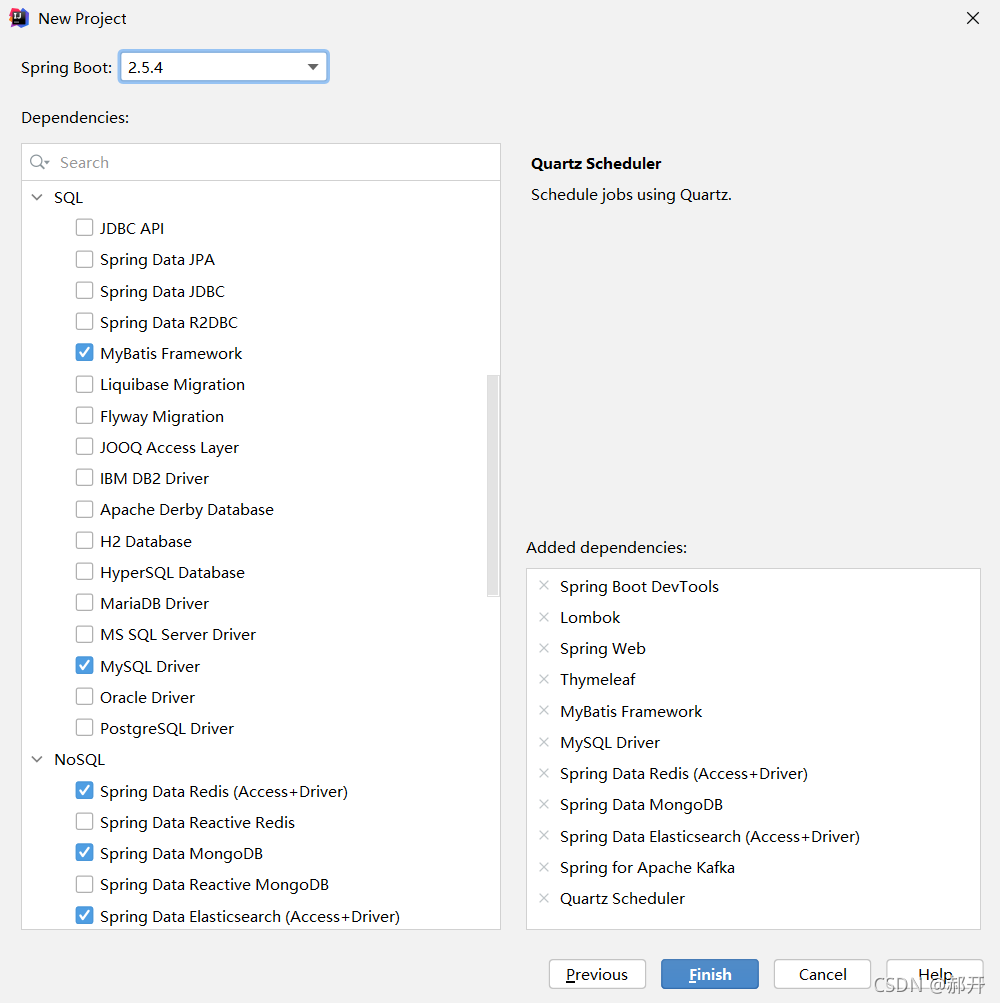The height and width of the screenshot is (1003, 1000).
Task: Remove Spring Web with its X icon
Action: coord(544,649)
